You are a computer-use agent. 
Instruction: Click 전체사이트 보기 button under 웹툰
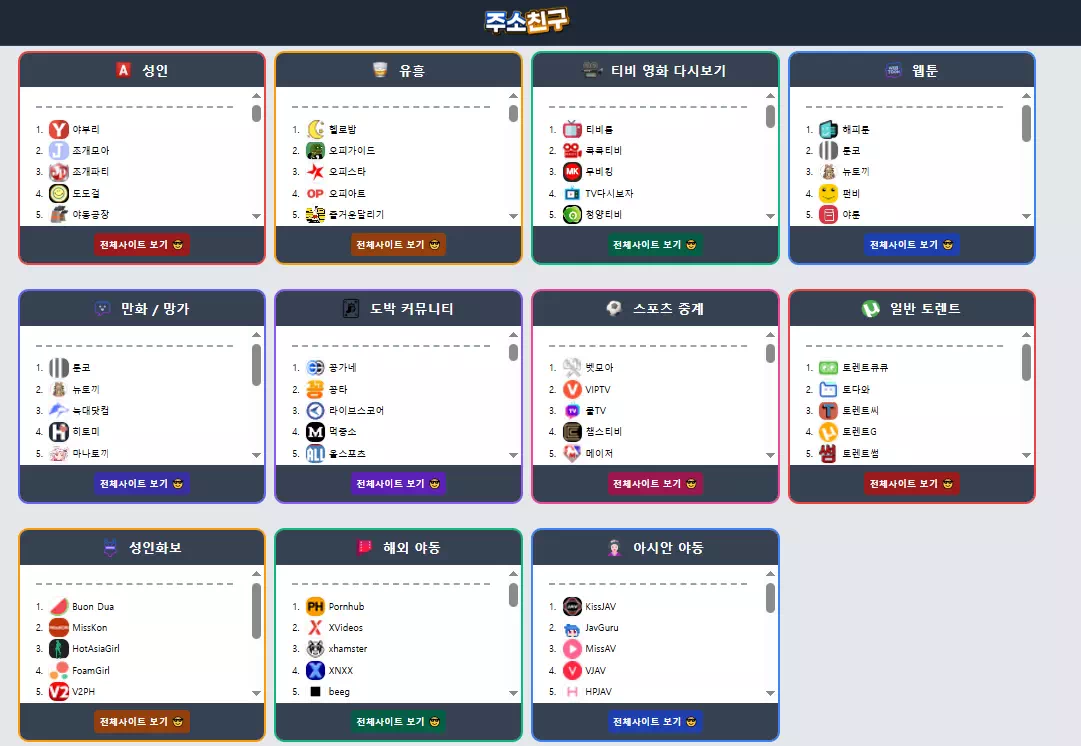[911, 245]
